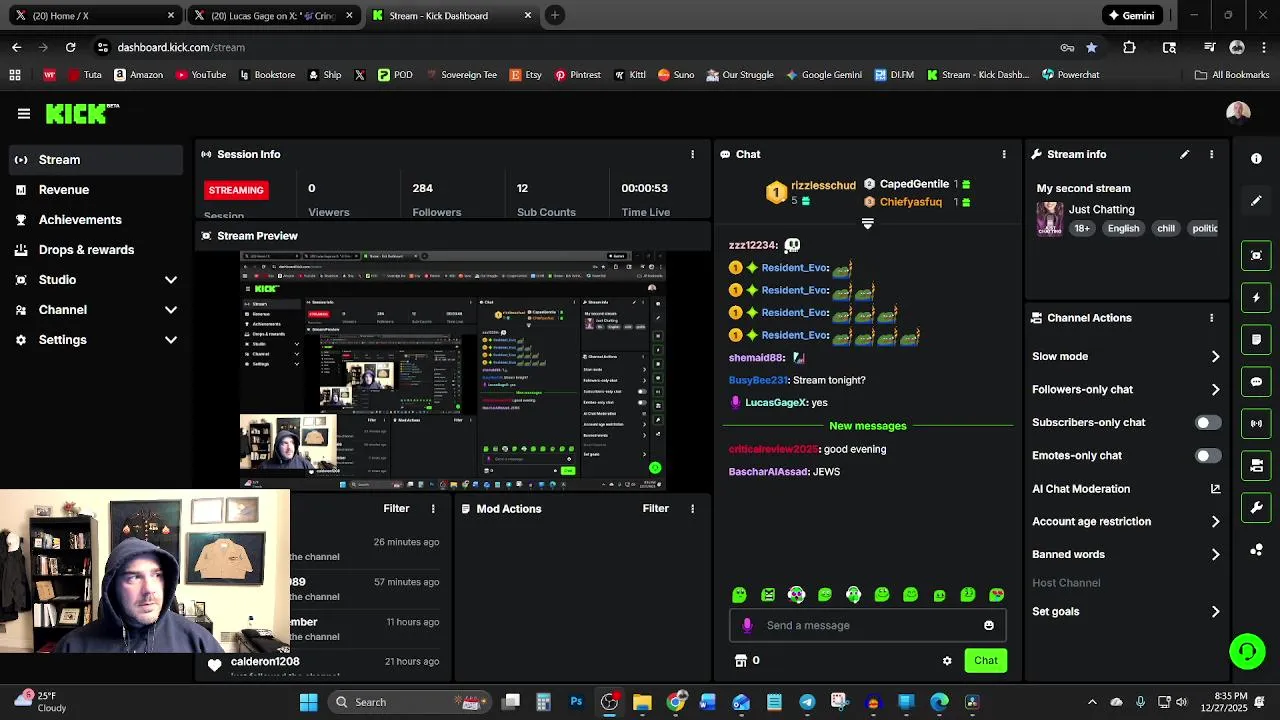The height and width of the screenshot is (720, 1280).
Task: Click the Kick logo
Action: tap(78, 114)
